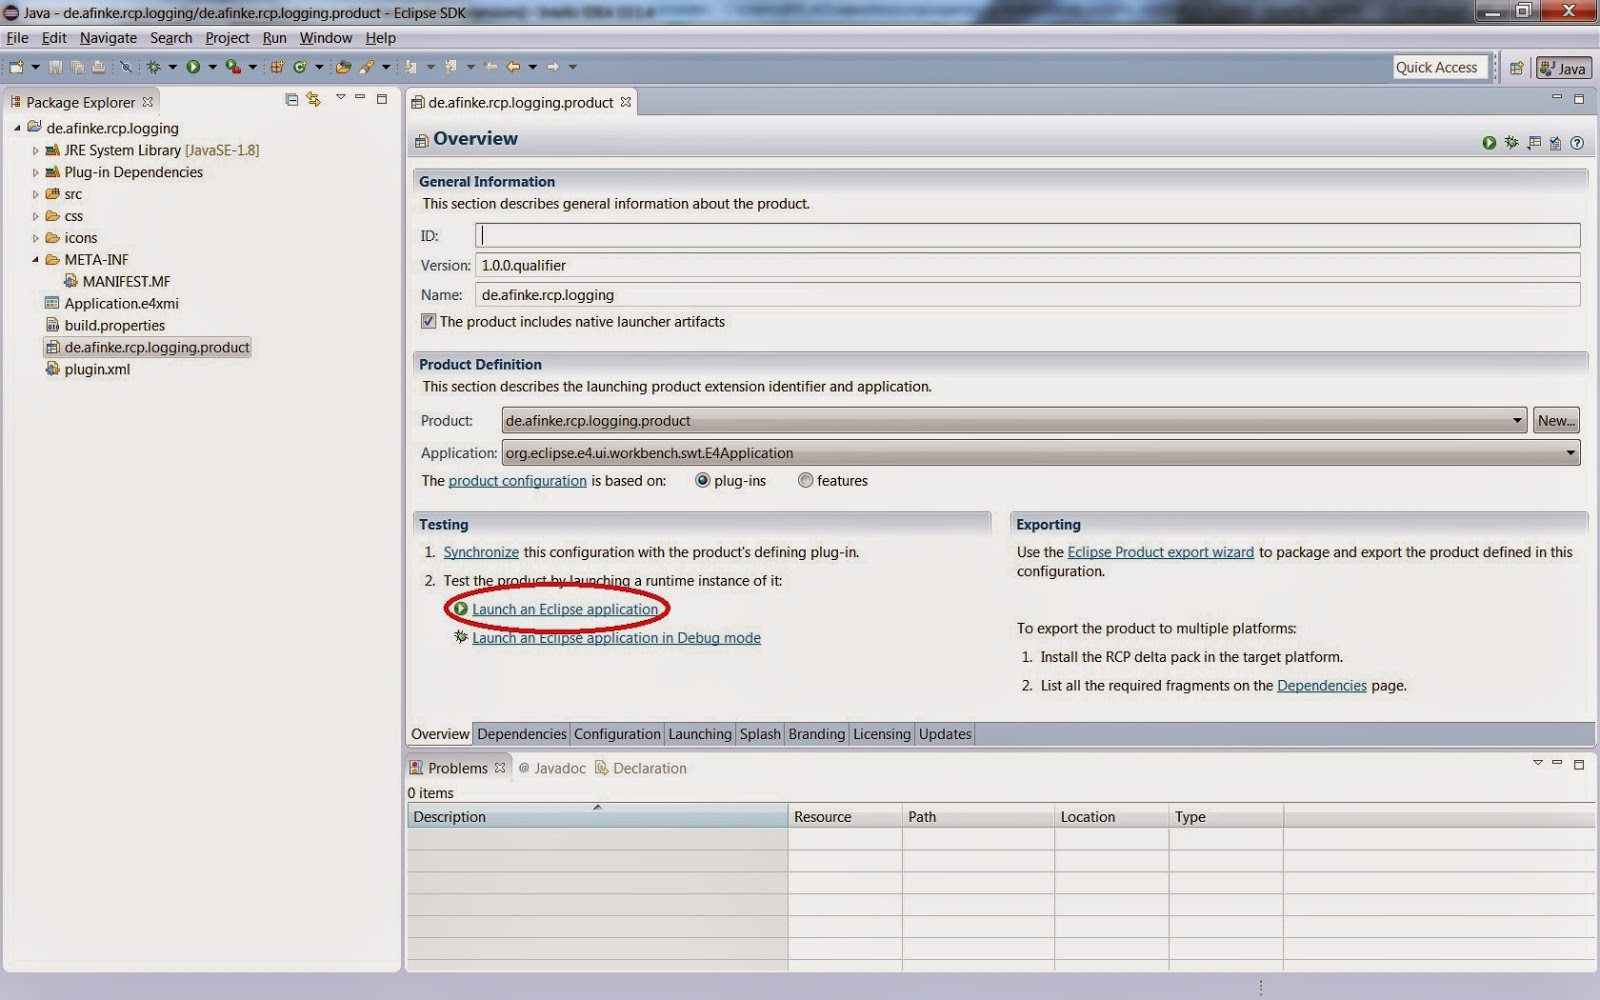Click the Launch an Eclipse application link
This screenshot has width=1600, height=1000.
tap(566, 608)
